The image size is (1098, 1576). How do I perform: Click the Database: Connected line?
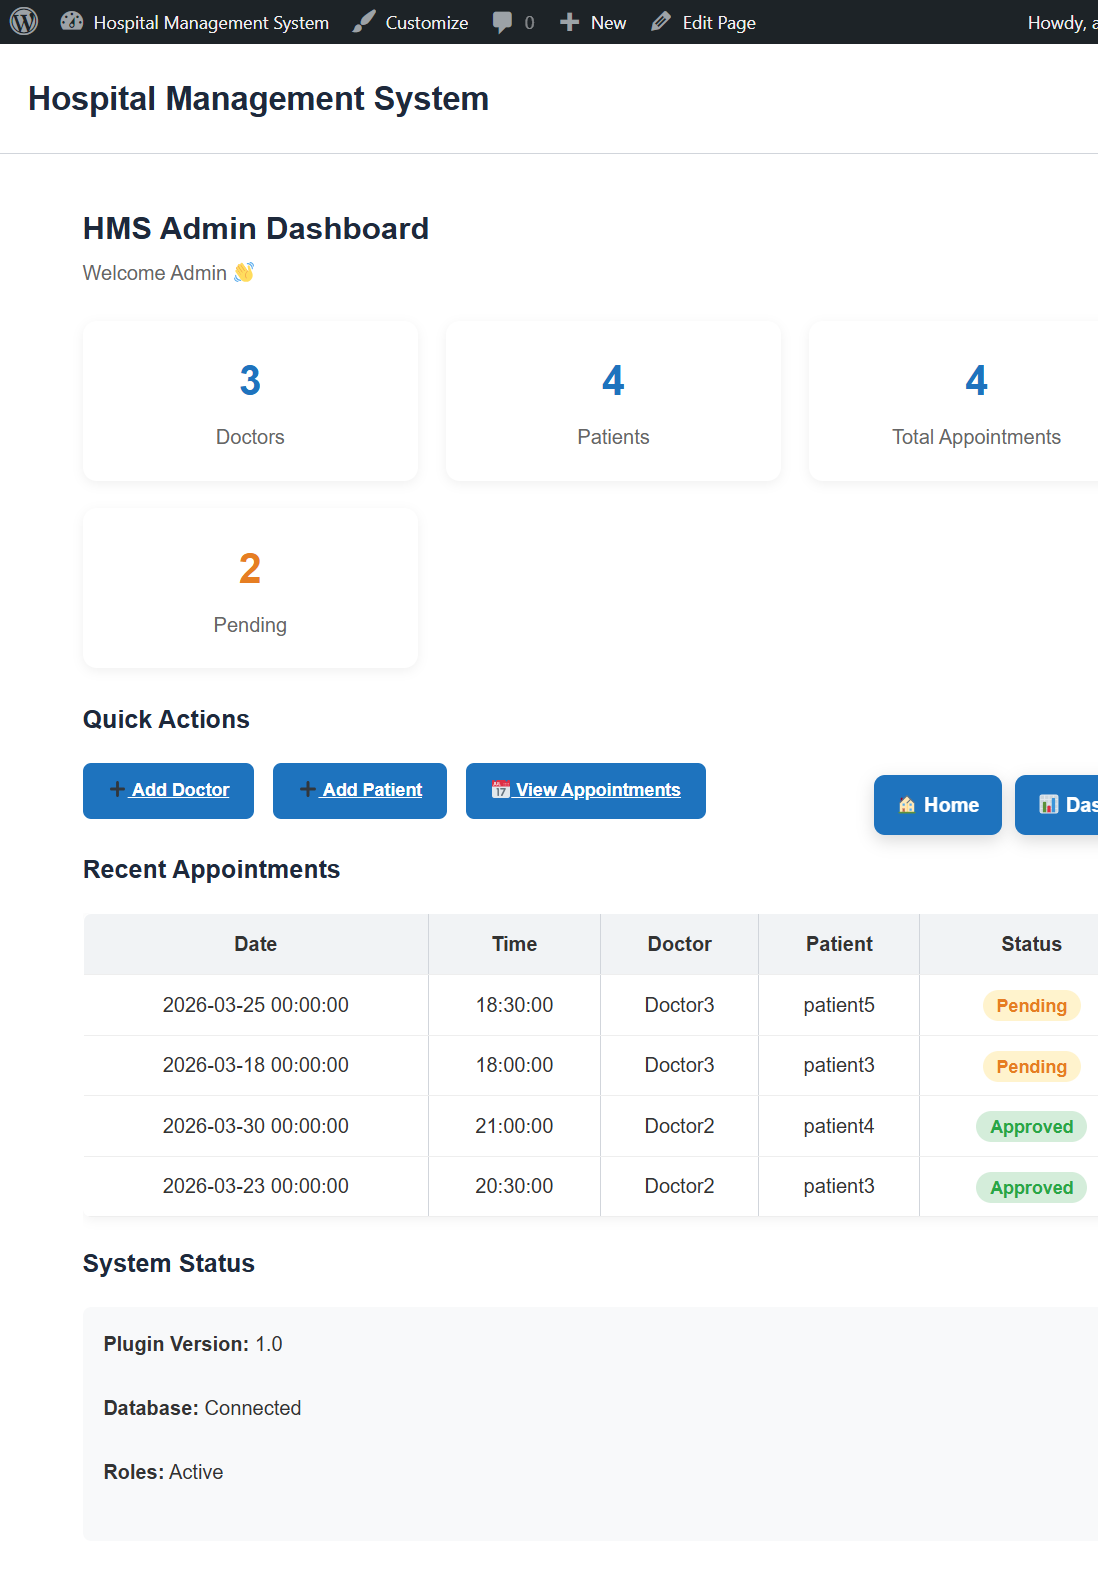(x=202, y=1408)
